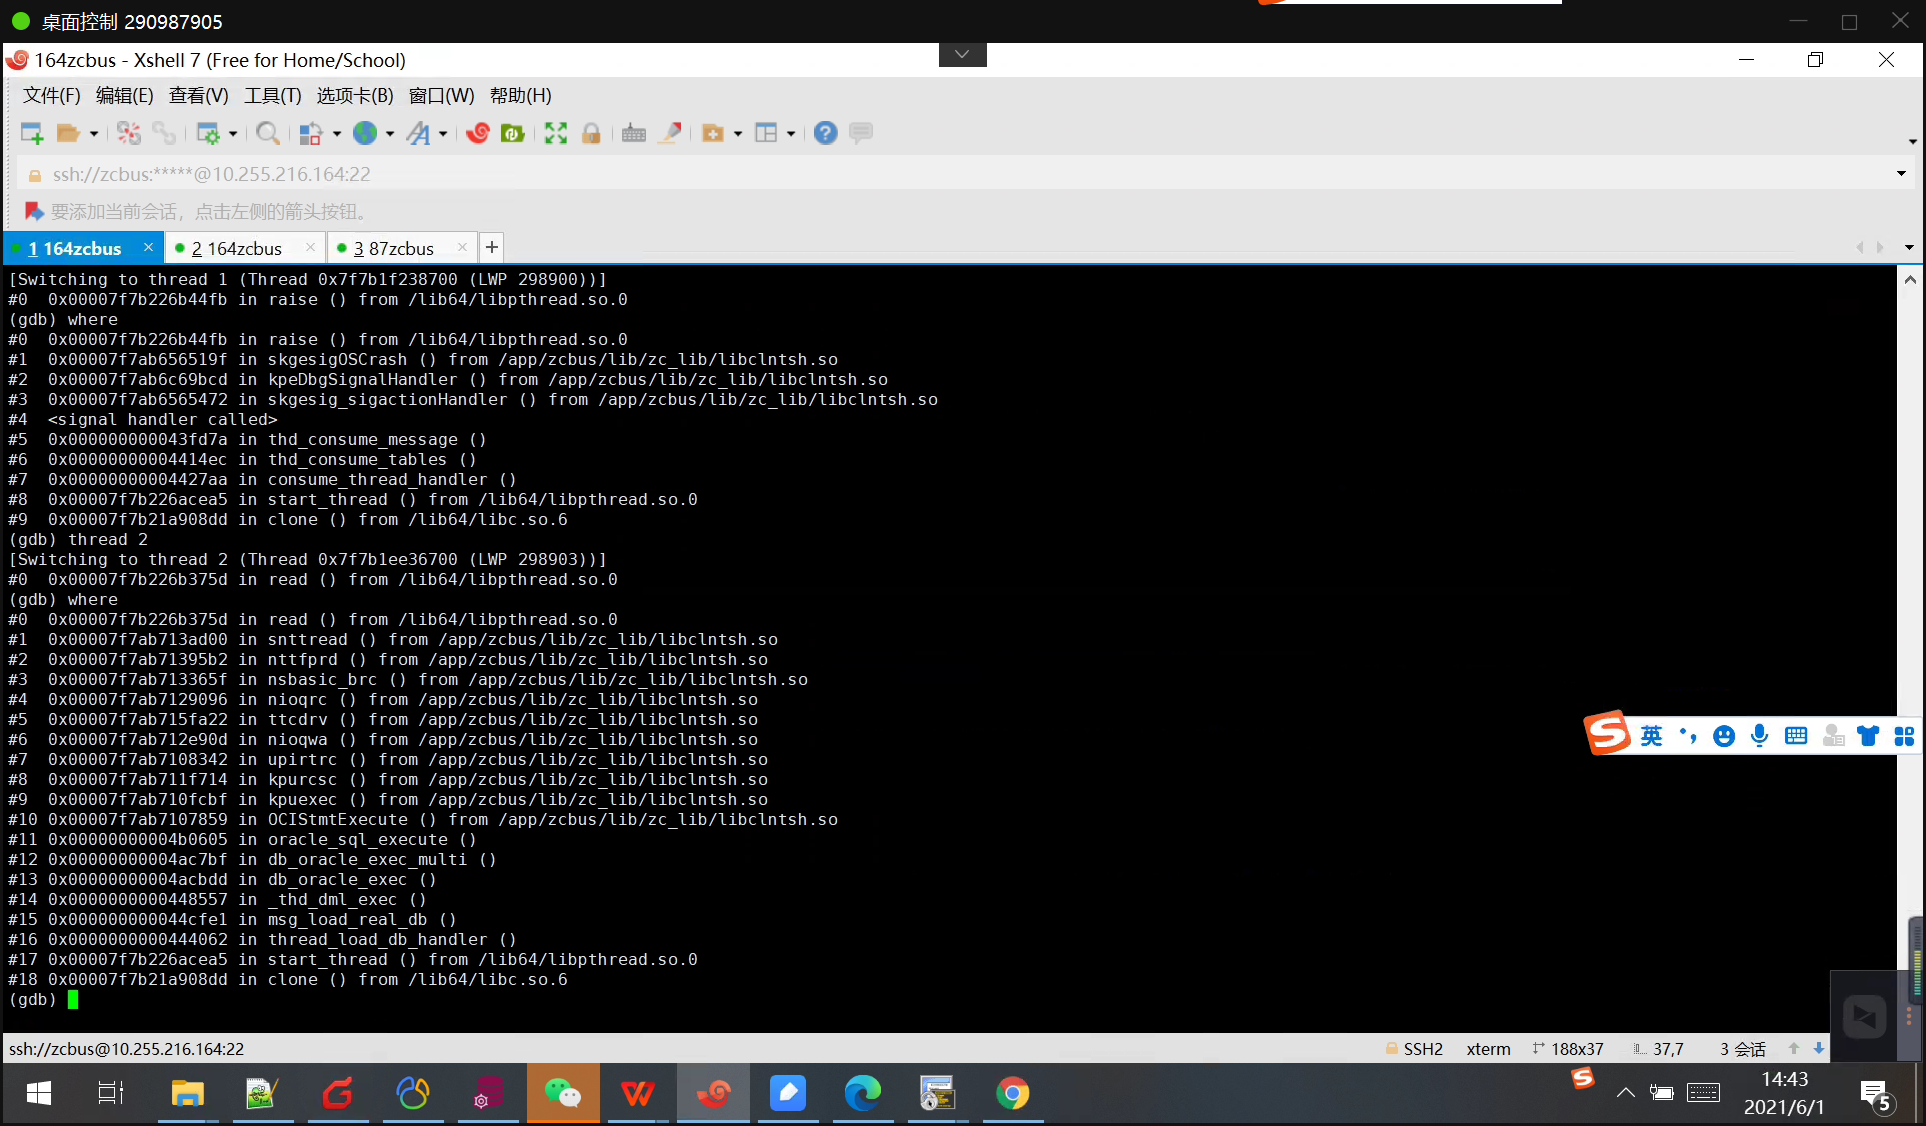This screenshot has width=1926, height=1126.
Task: Click the highlighter pen icon
Action: 671,133
